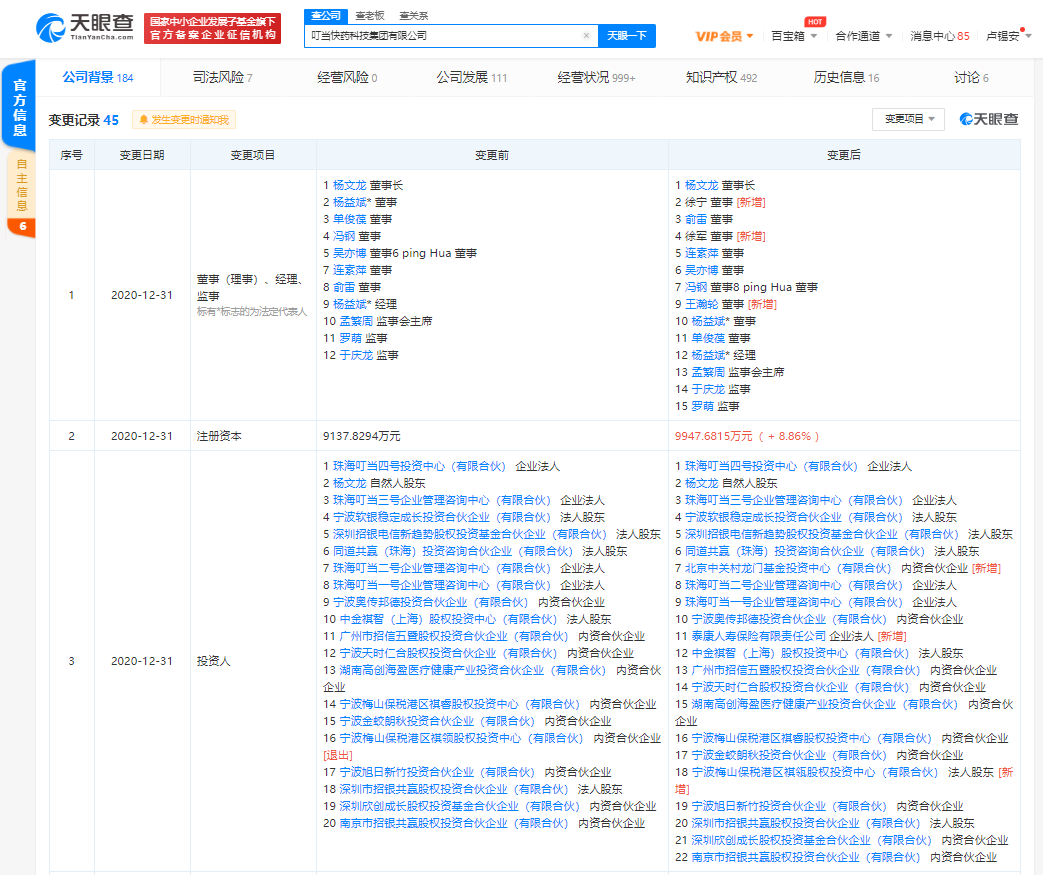
Task: Open 孟繁周 监事会主席 link in 变更前 column
Action: coord(356,321)
